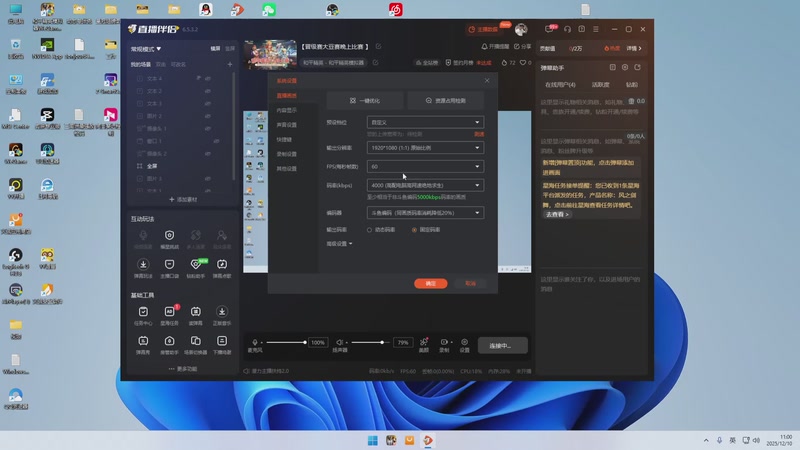
Task: Open the 房管助手 room manager tool
Action: click(x=169, y=345)
